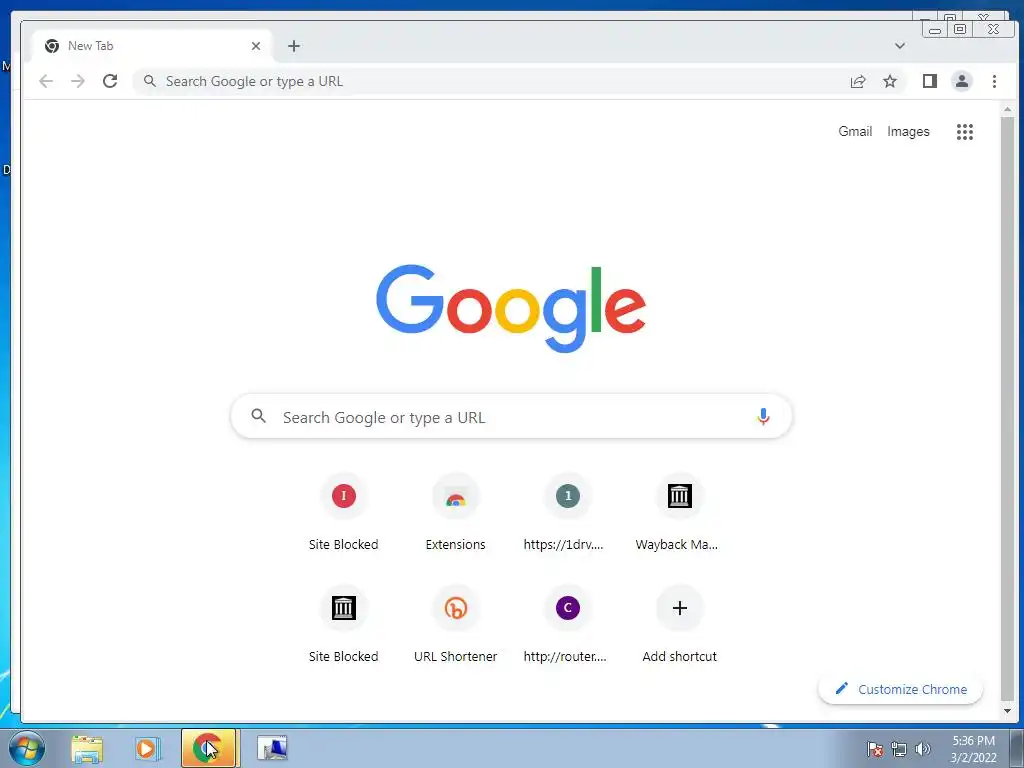Open the https://1drv shortcut
The image size is (1024, 768).
point(568,512)
